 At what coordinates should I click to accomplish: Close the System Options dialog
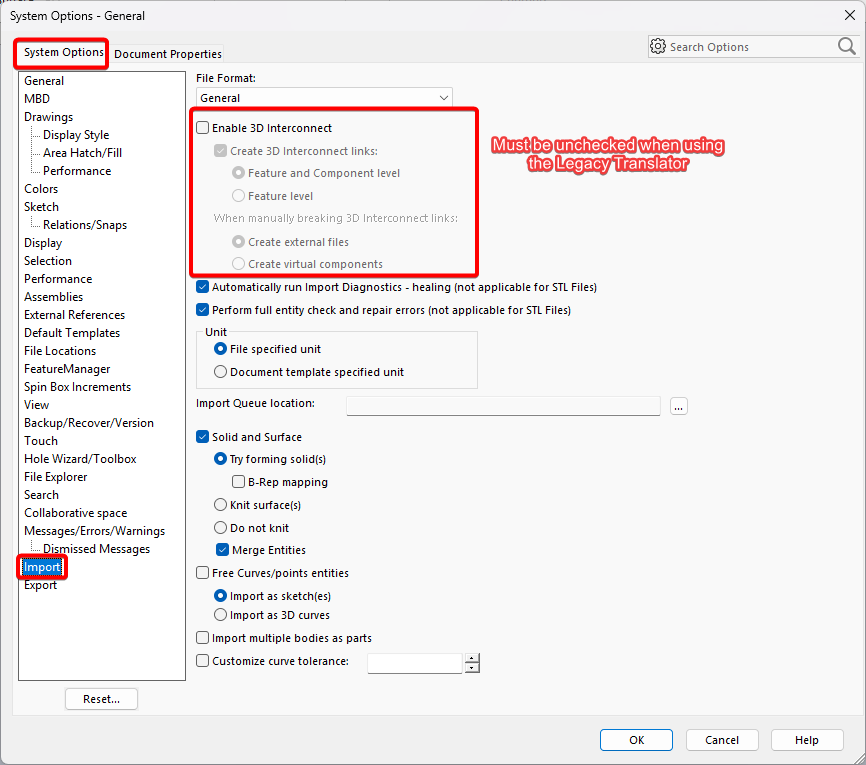pyautogui.click(x=849, y=15)
